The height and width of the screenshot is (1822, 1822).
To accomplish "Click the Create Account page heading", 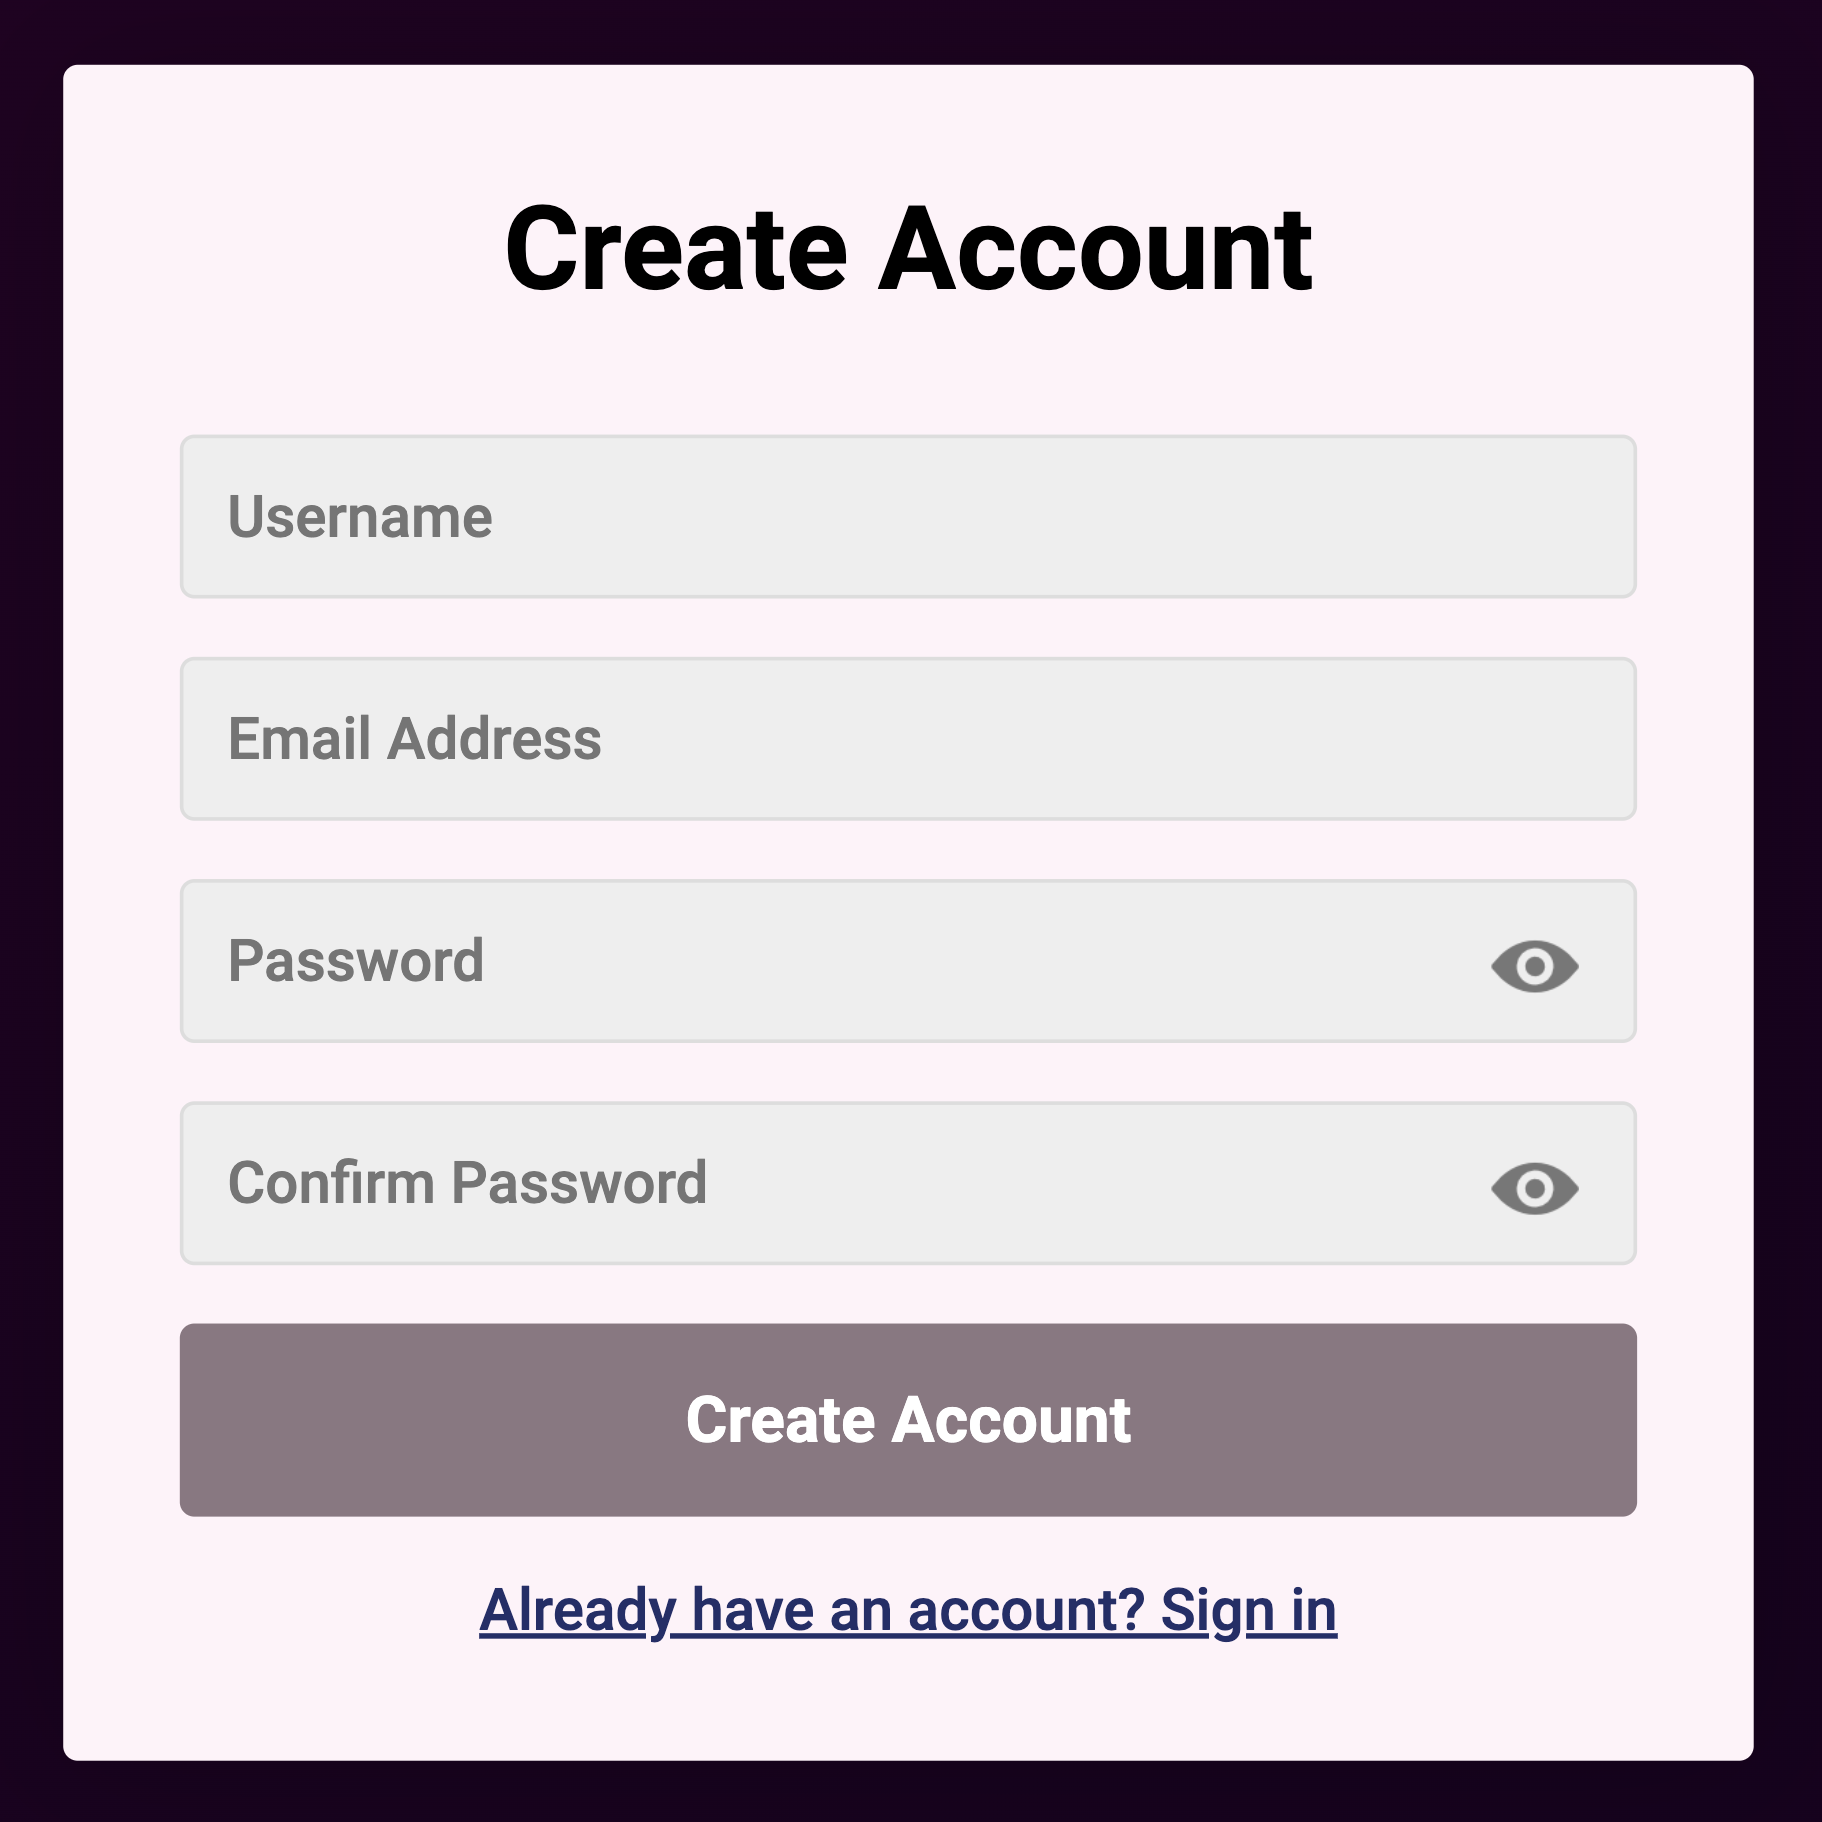I will pyautogui.click(x=908, y=249).
